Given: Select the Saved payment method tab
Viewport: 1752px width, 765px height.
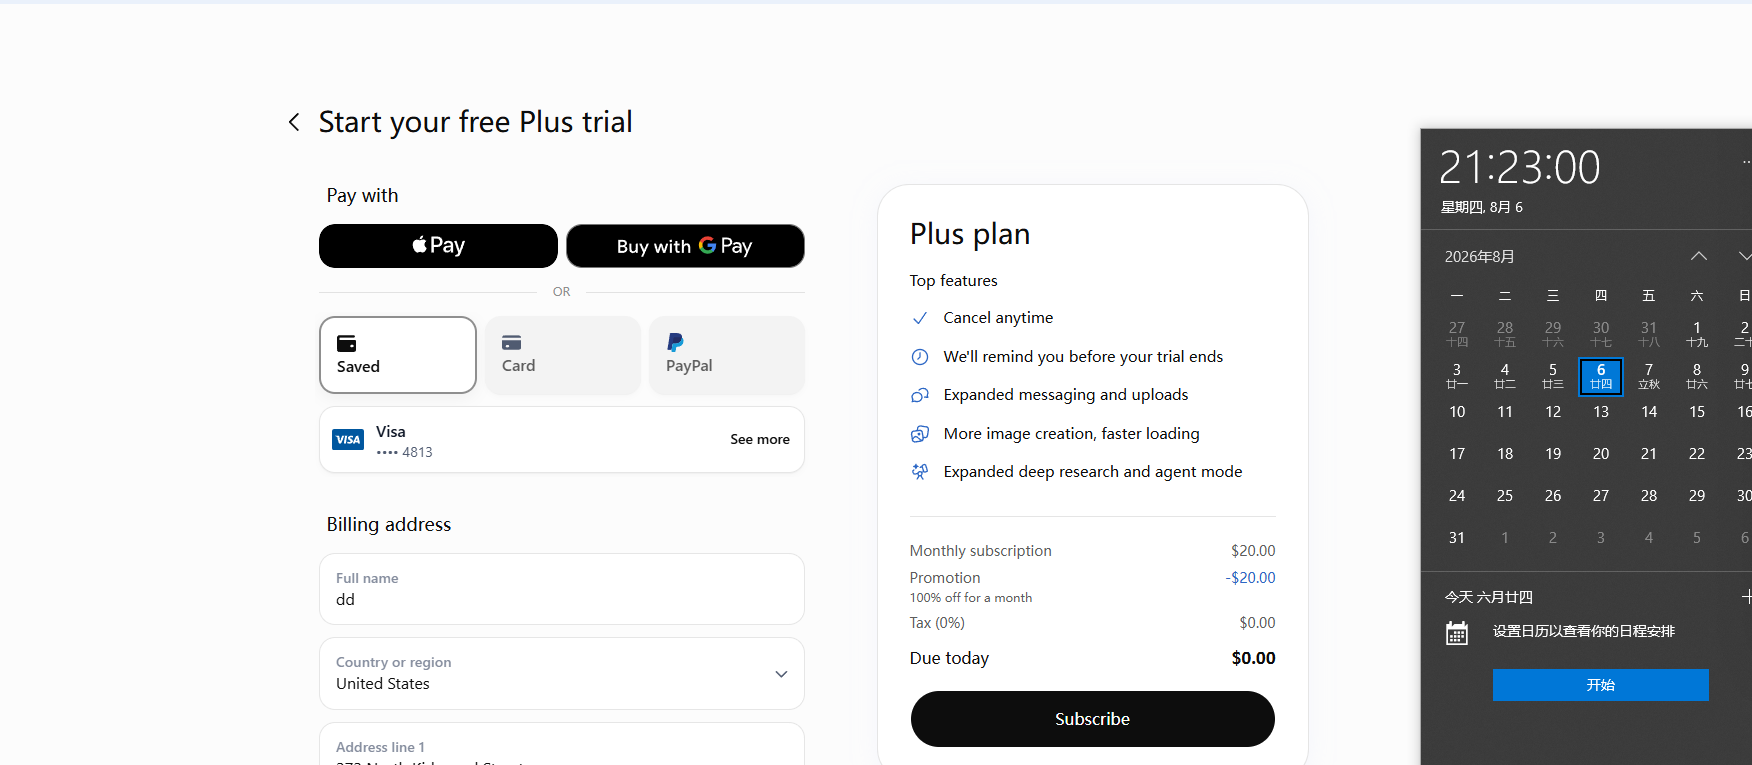Looking at the screenshot, I should click(398, 355).
